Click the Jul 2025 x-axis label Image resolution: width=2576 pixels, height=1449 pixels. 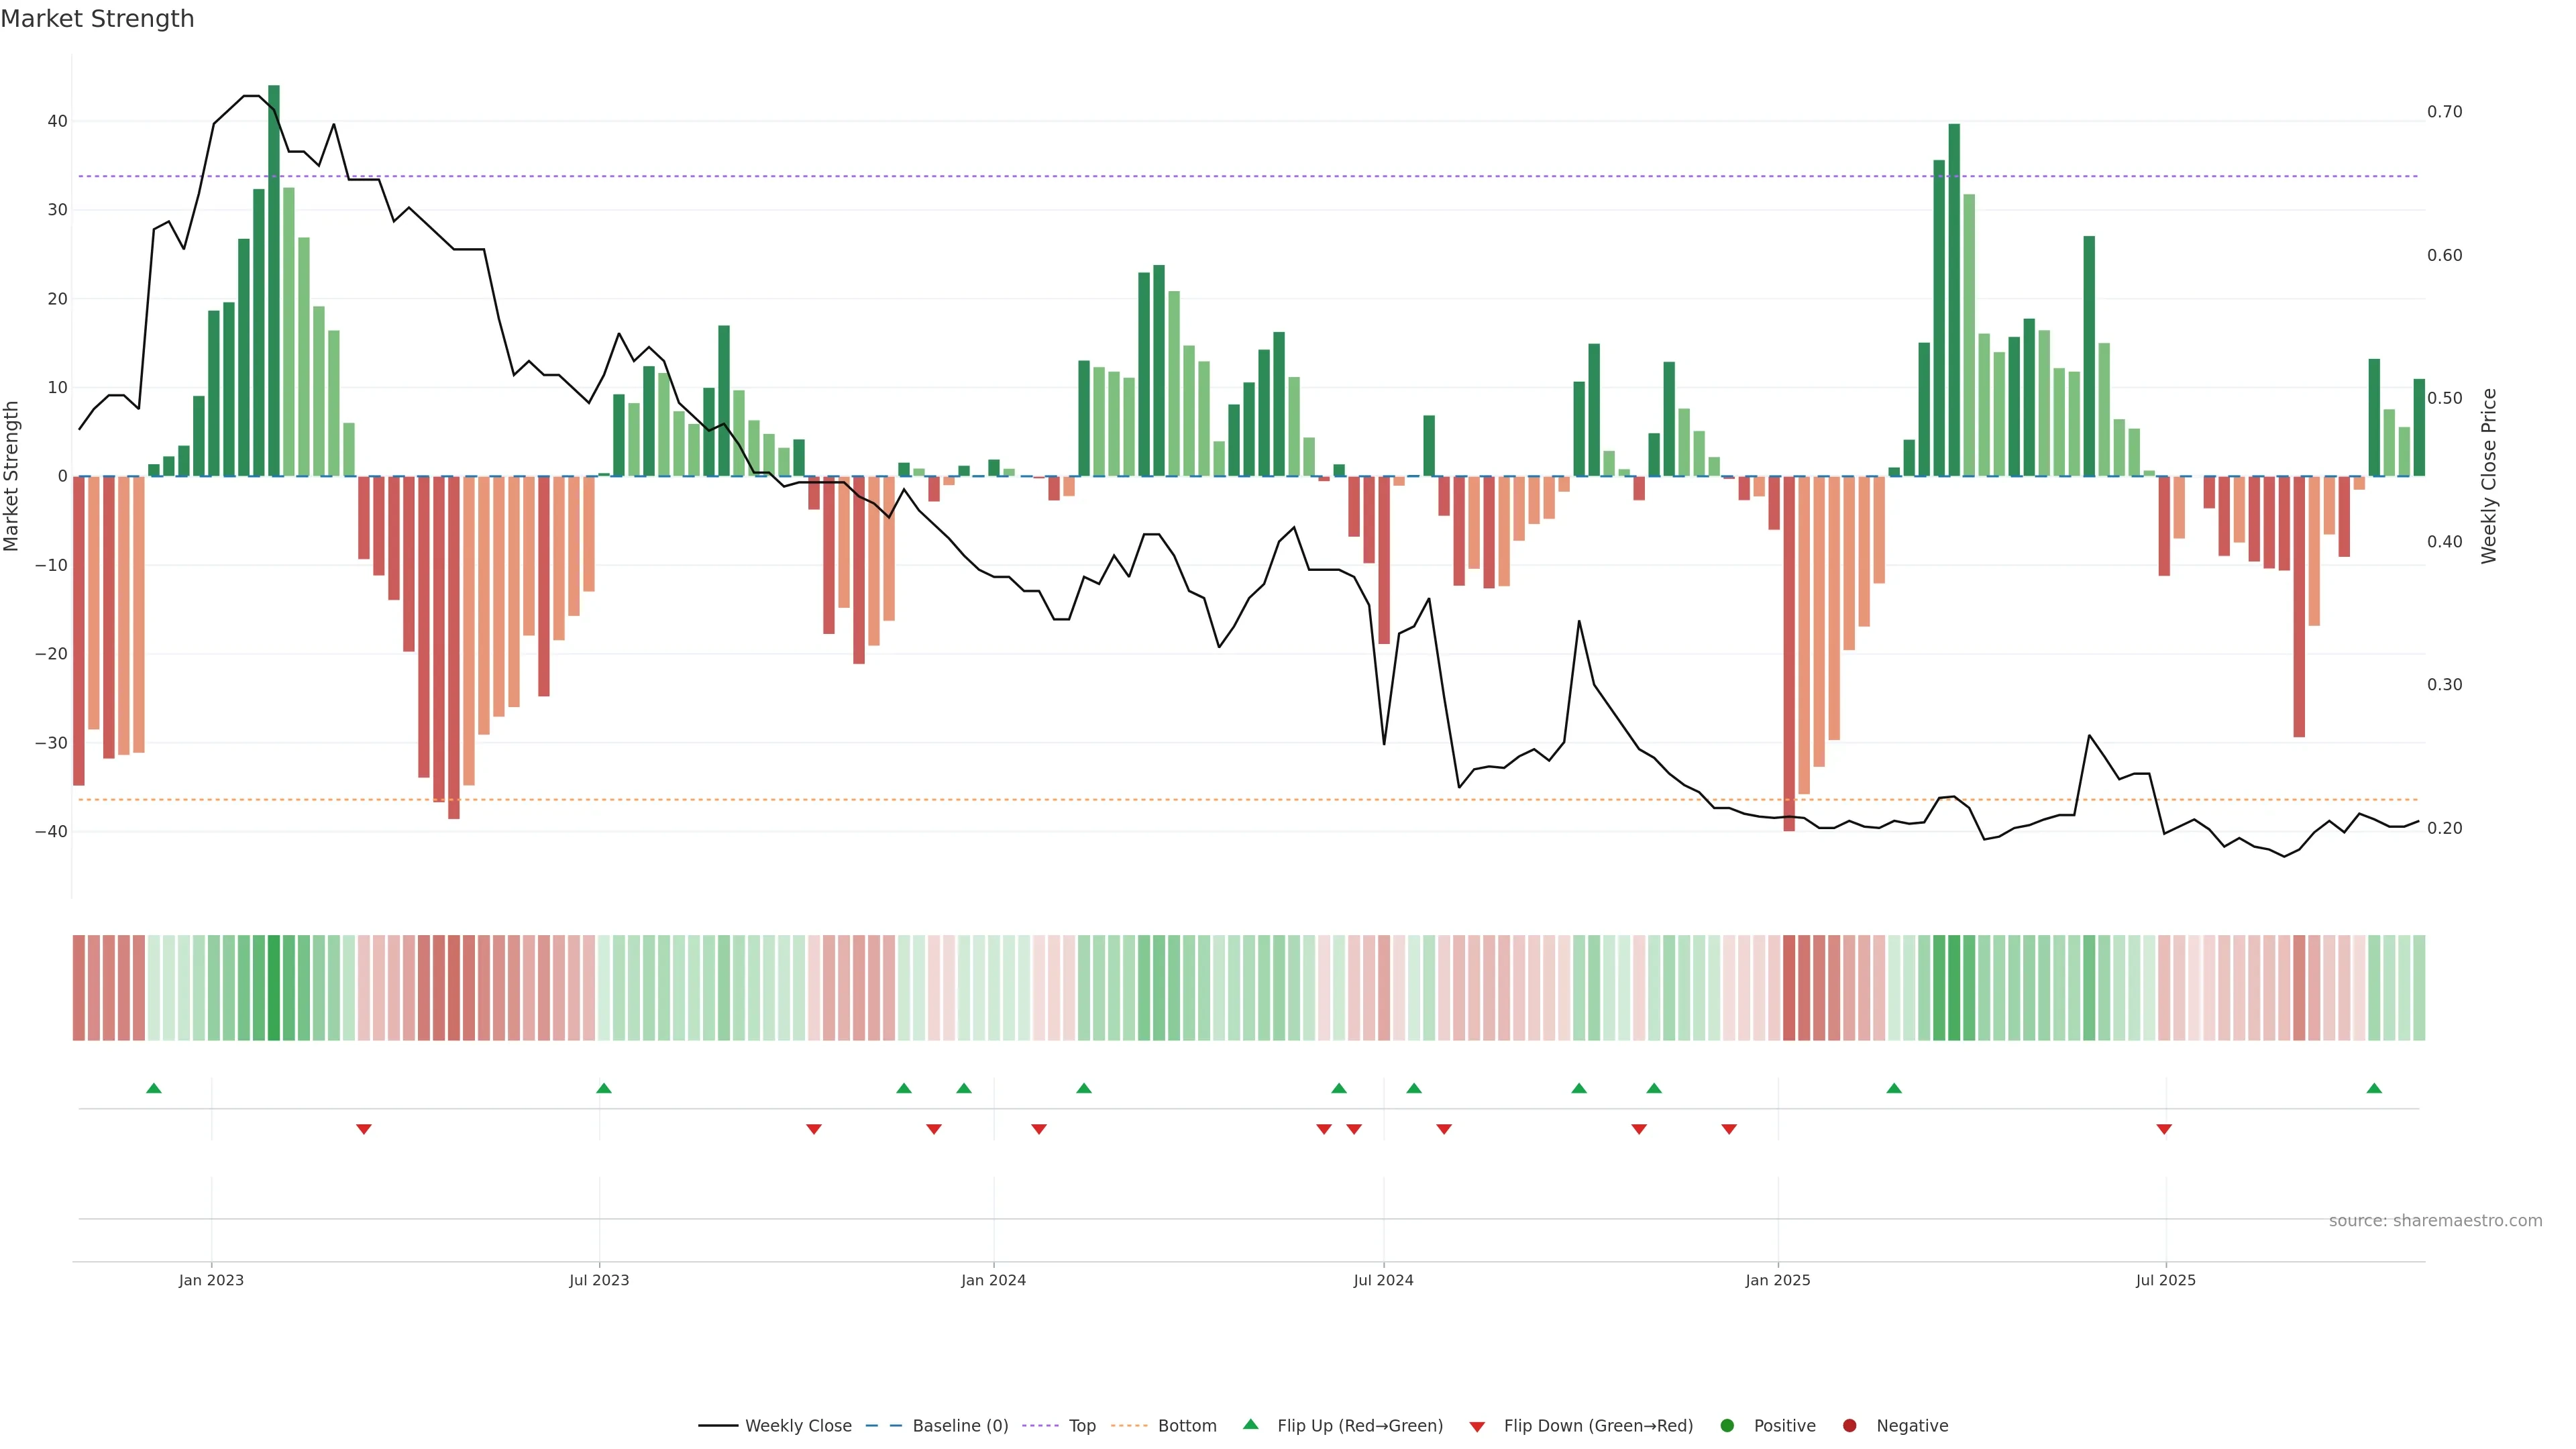2165,1280
